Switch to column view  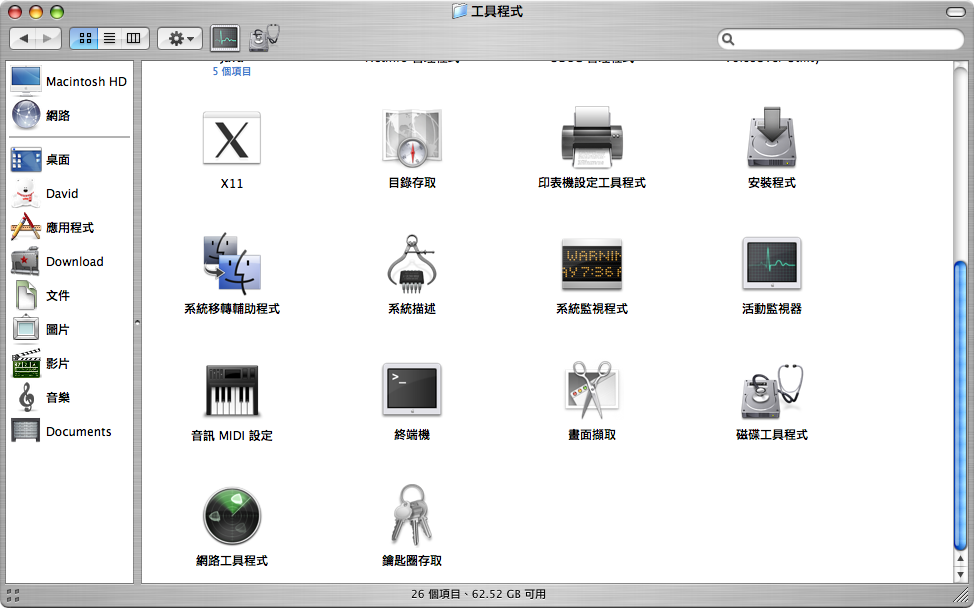coord(134,39)
